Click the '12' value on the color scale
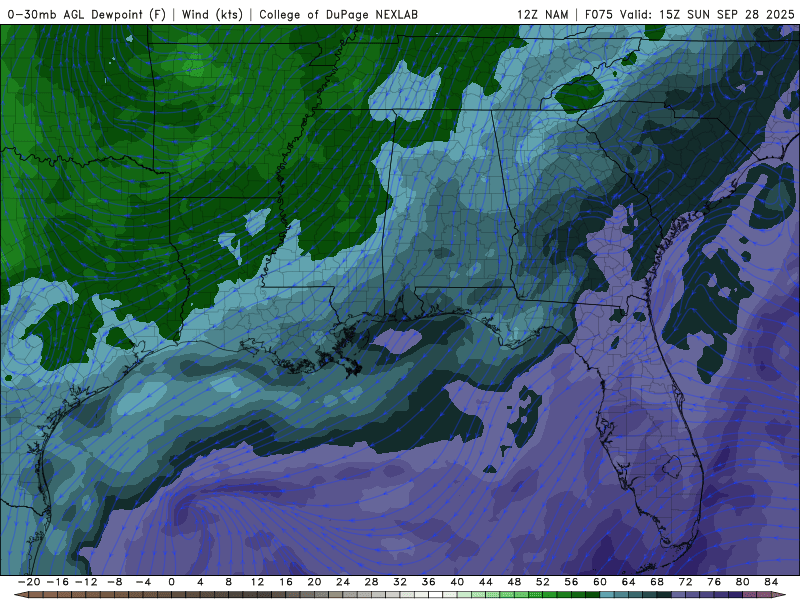Screen dimensions: 800x600 [257, 582]
